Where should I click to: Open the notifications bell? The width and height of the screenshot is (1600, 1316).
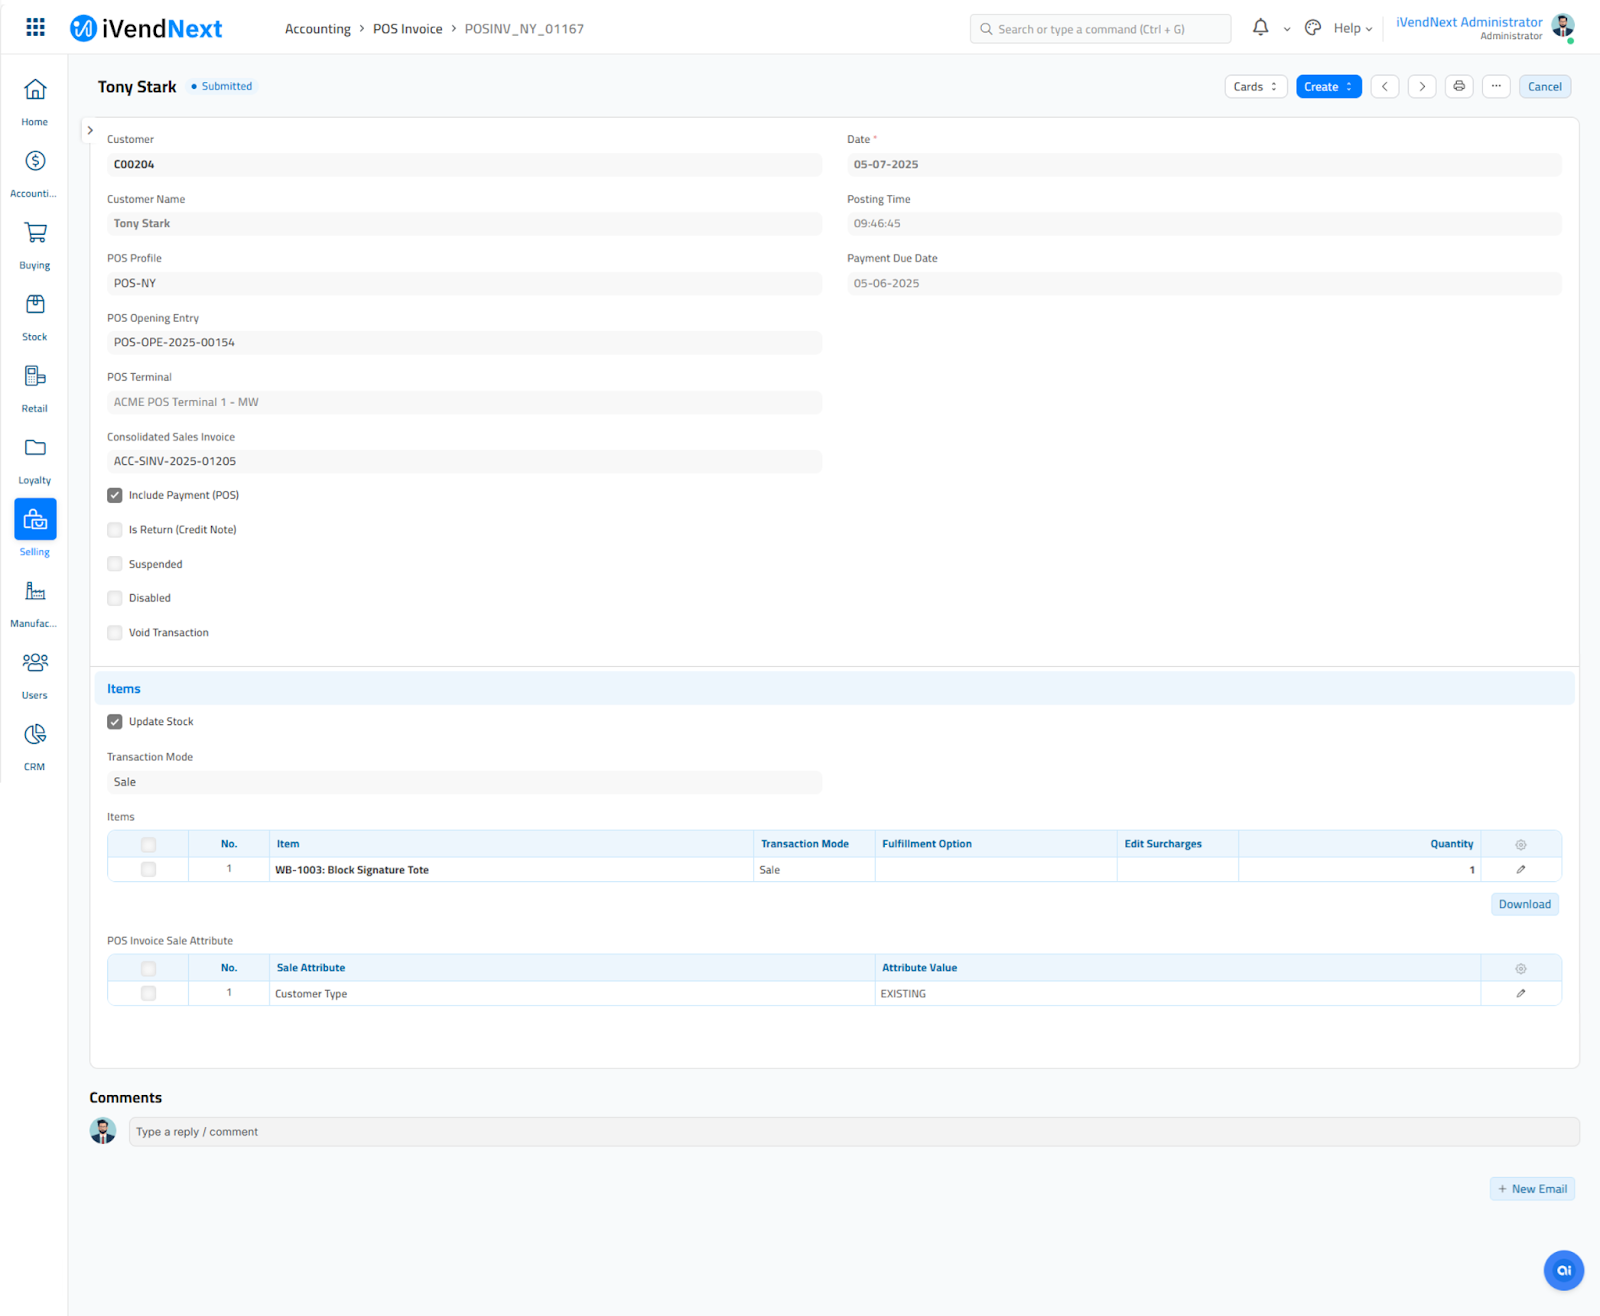pyautogui.click(x=1260, y=28)
